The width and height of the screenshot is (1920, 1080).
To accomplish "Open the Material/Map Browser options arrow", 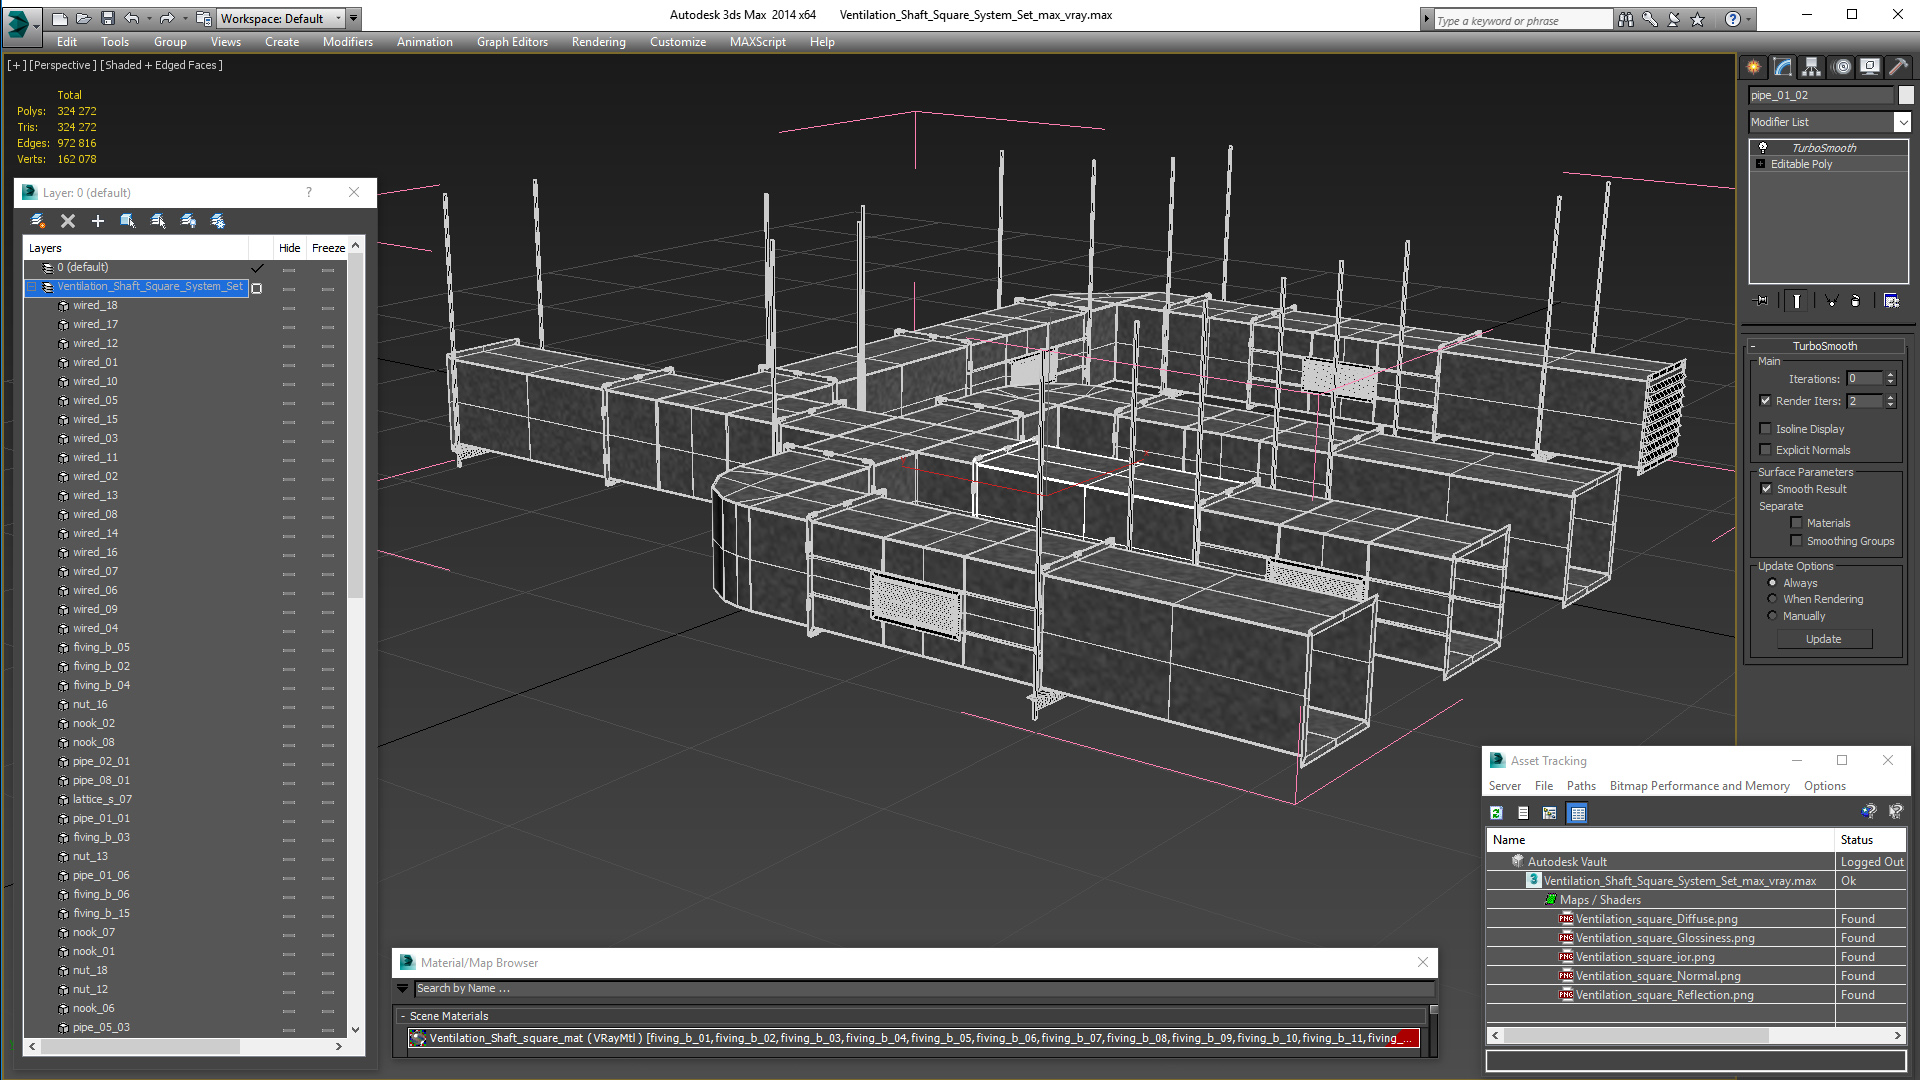I will 403,989.
